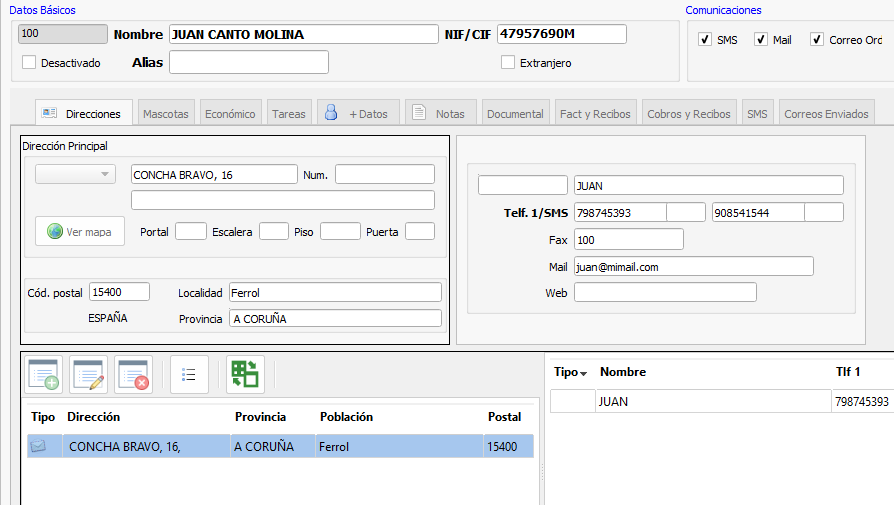Click the empty Web field
The width and height of the screenshot is (894, 505).
pos(665,292)
